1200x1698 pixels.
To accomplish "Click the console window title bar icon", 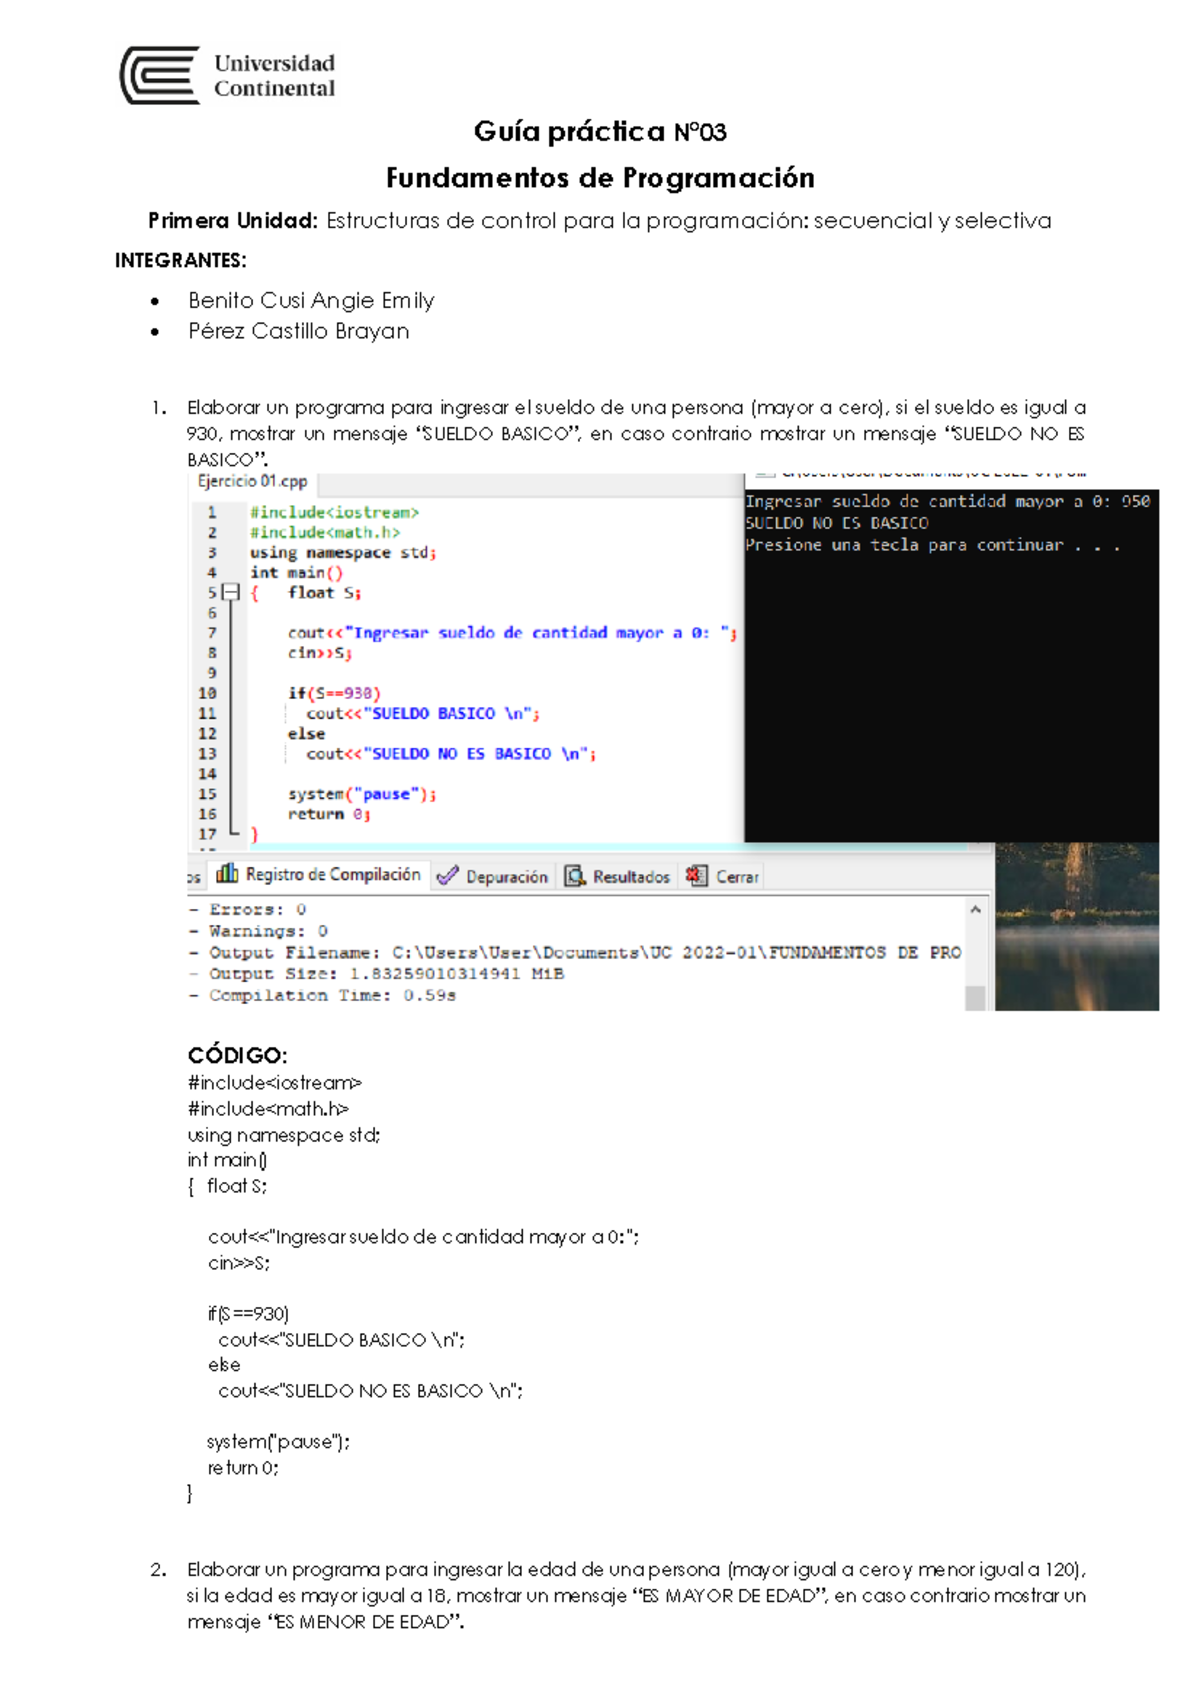I will tap(765, 473).
